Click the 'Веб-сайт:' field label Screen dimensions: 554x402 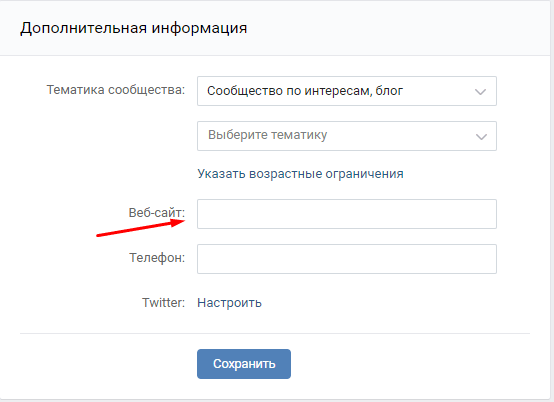click(157, 213)
